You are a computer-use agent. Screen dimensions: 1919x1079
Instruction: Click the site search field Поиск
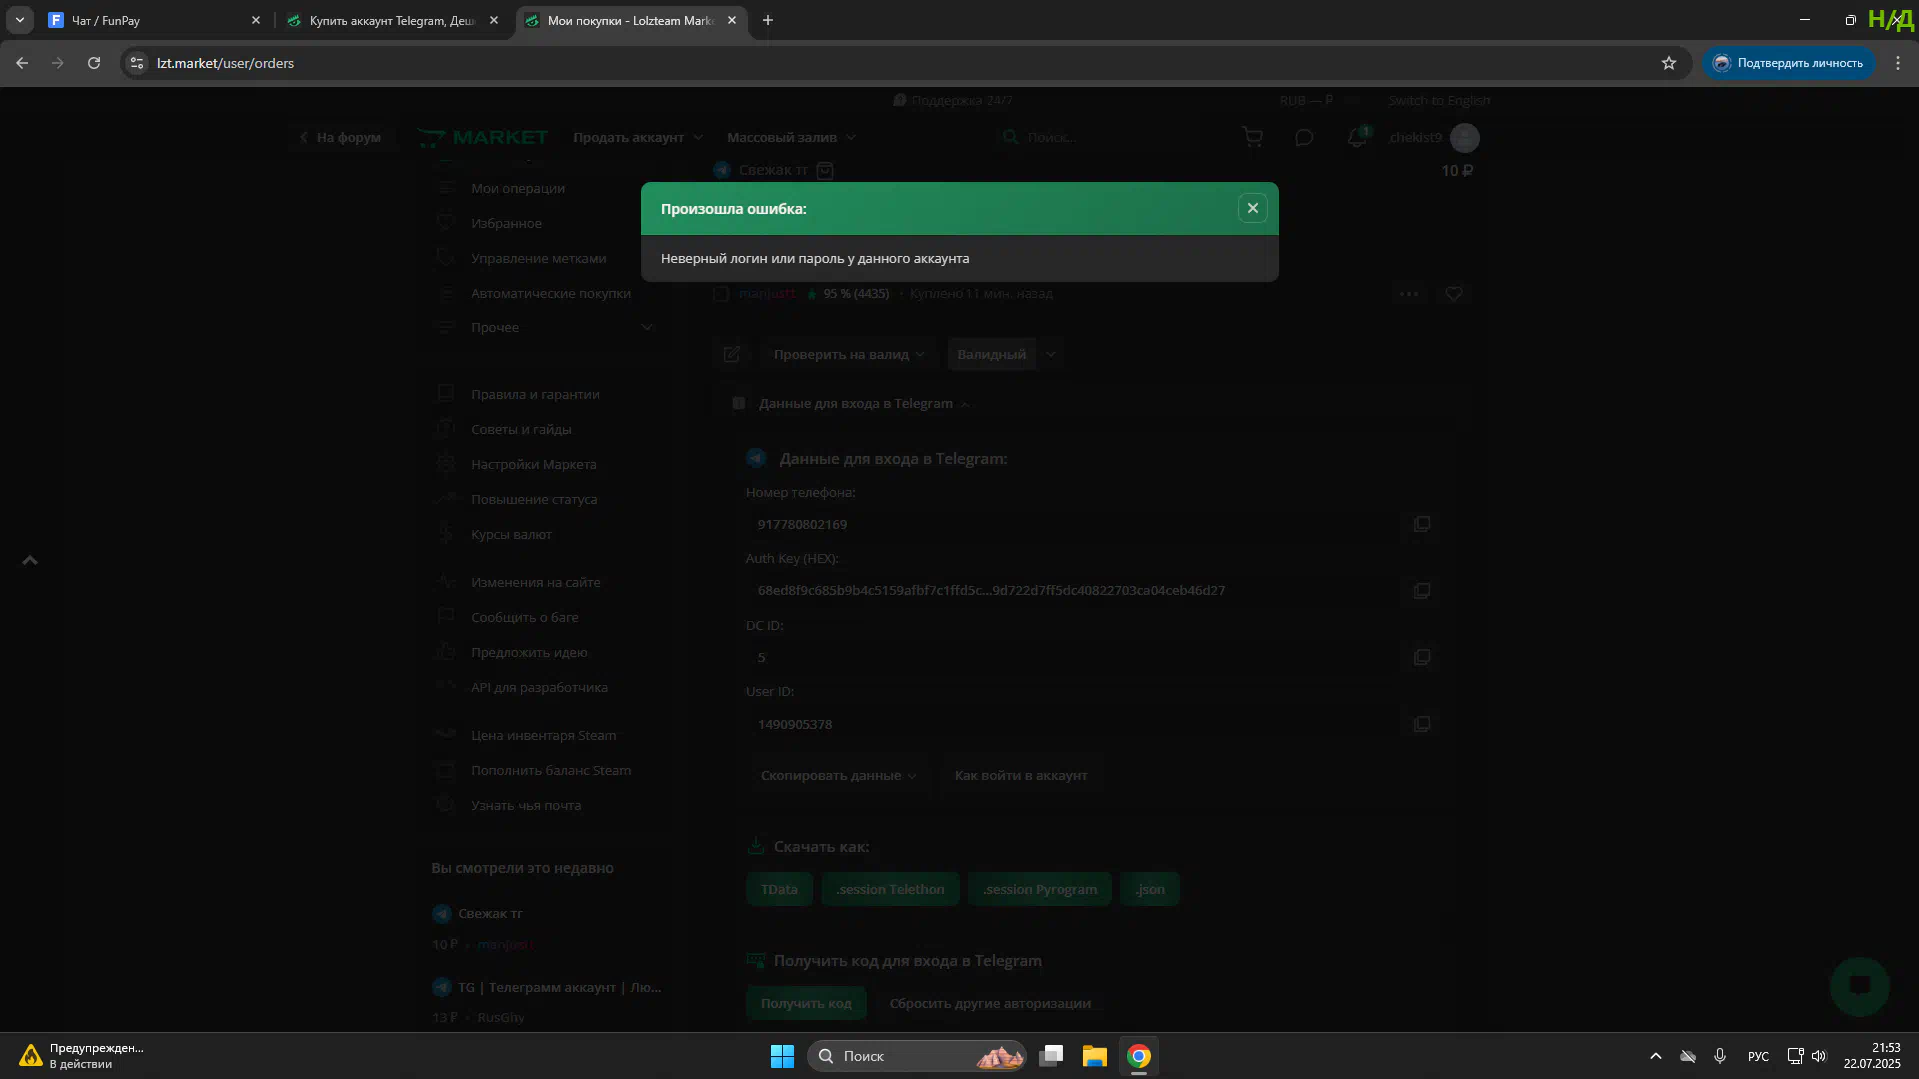pyautogui.click(x=1100, y=137)
